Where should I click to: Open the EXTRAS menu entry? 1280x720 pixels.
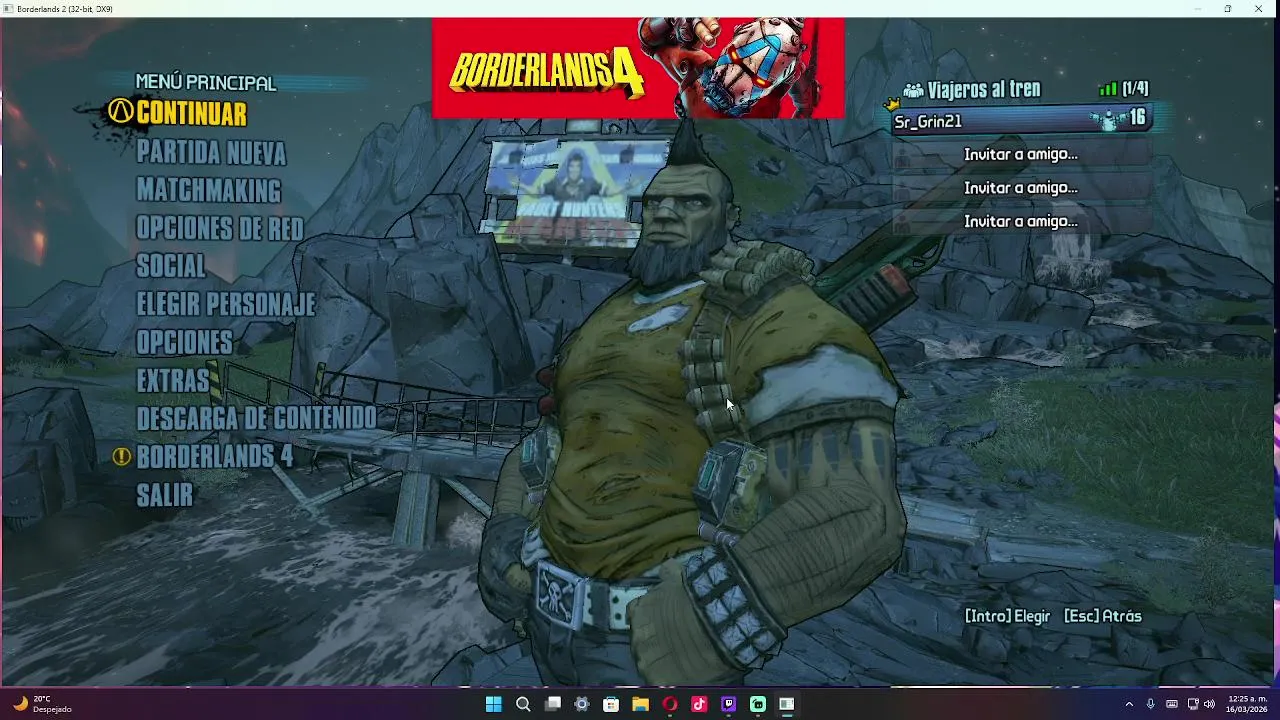click(x=173, y=381)
